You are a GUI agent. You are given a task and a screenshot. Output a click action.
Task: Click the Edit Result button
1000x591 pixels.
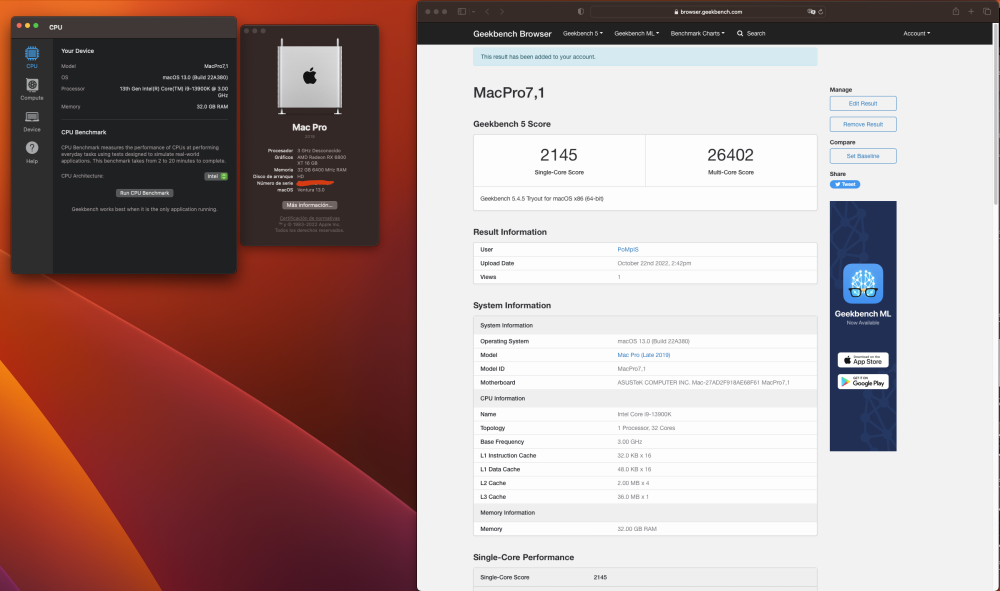[x=863, y=103]
